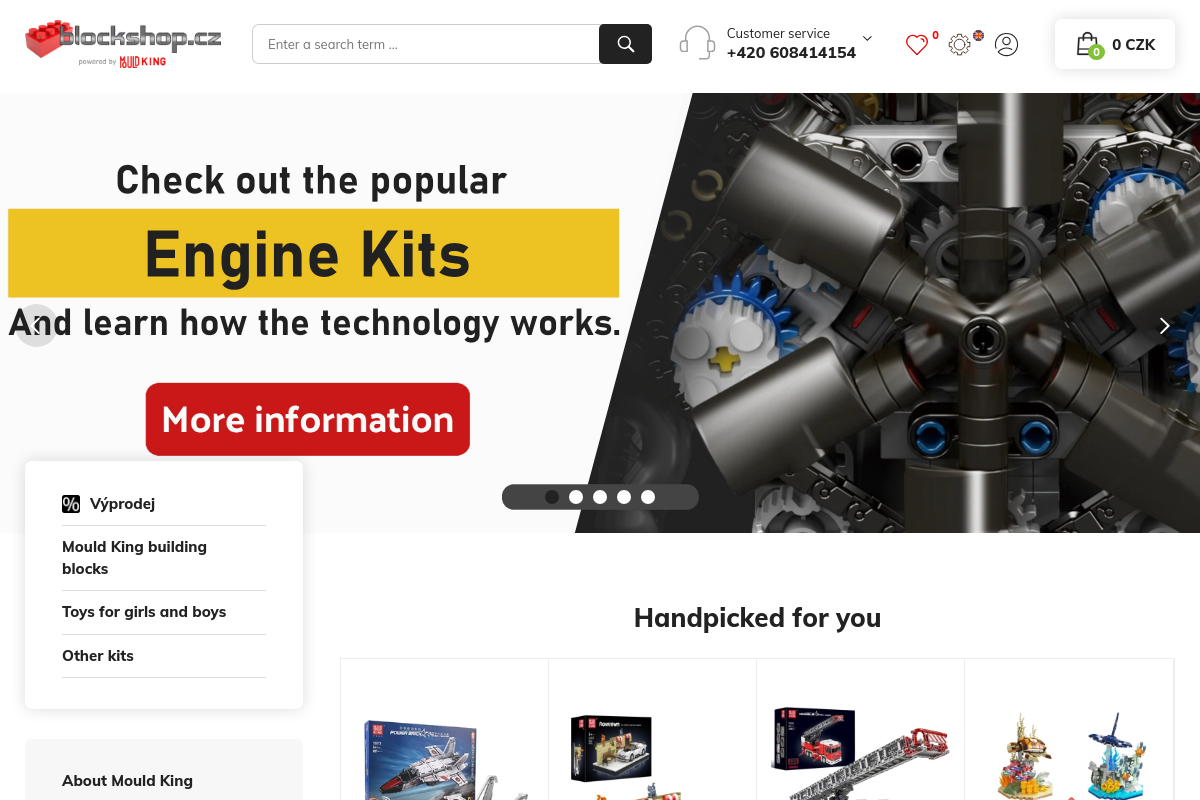The image size is (1200, 800).
Task: Select the third carousel slide dot
Action: tap(600, 497)
